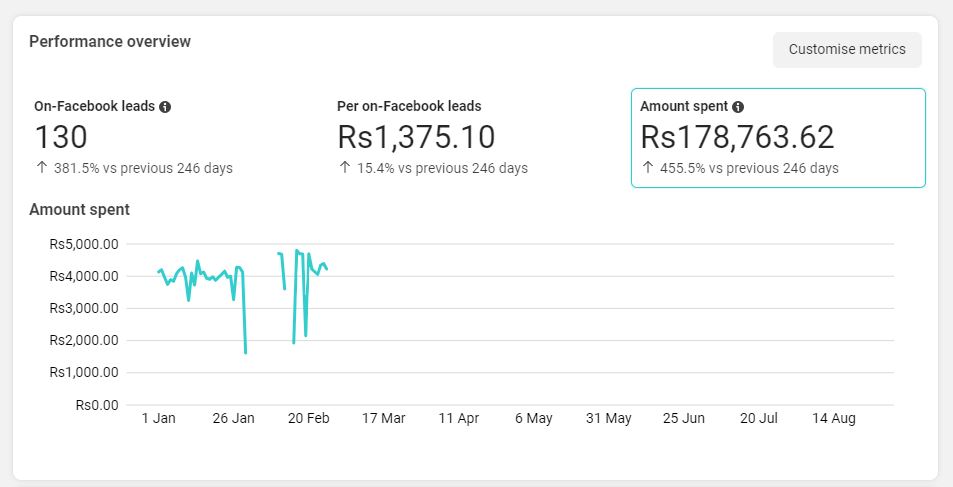Click the 14 Aug axis label

[x=834, y=418]
